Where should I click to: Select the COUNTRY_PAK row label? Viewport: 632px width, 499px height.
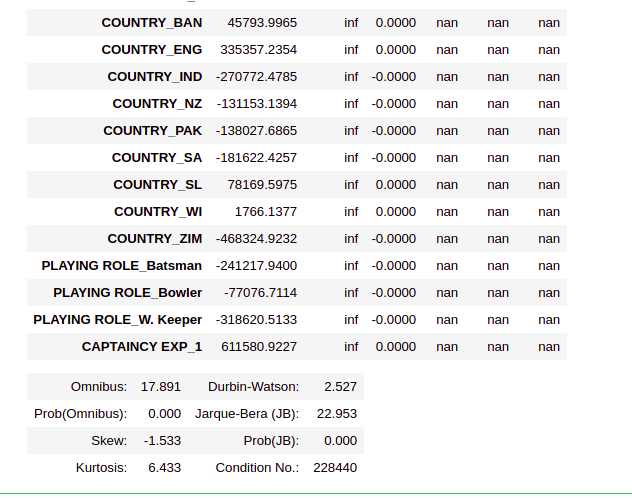[152, 131]
